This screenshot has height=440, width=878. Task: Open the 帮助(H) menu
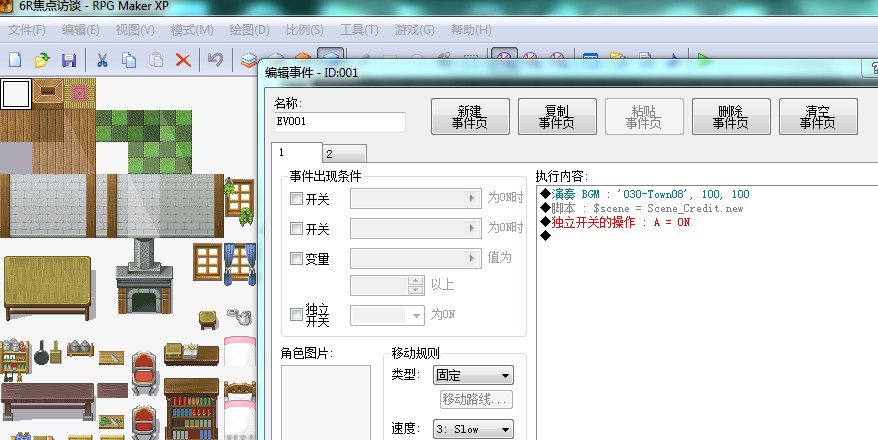pyautogui.click(x=471, y=30)
